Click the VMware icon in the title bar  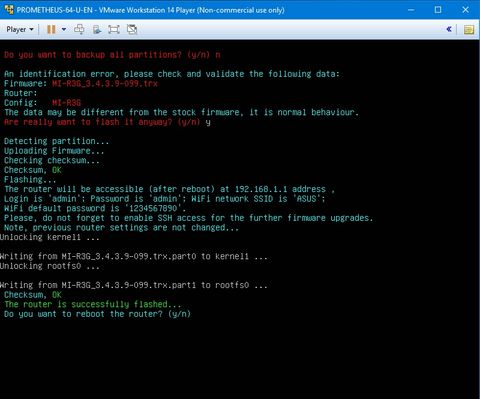coord(9,9)
